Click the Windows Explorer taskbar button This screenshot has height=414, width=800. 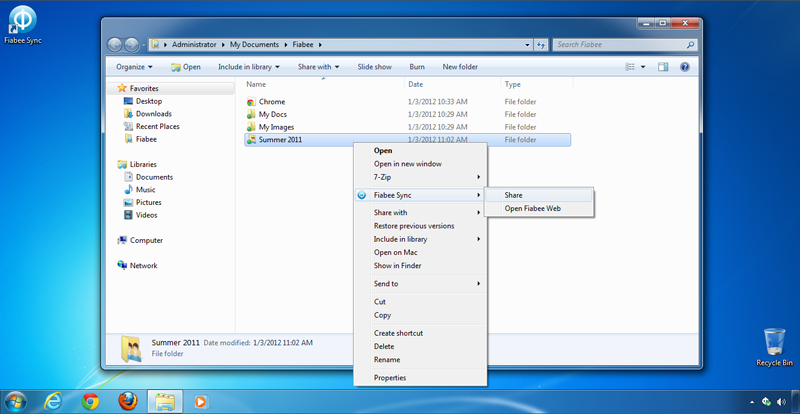click(165, 402)
